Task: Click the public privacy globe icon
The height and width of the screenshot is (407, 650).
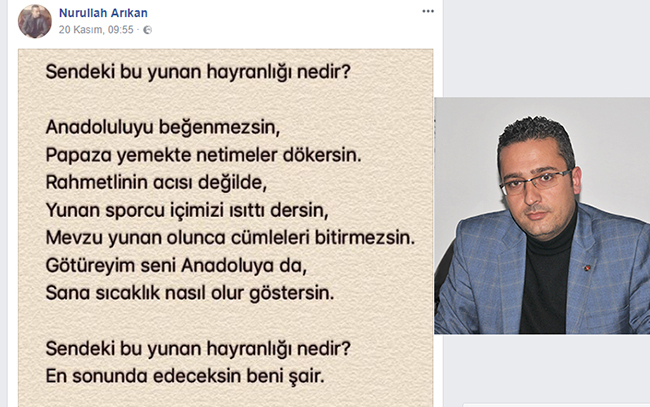Action: tap(147, 30)
